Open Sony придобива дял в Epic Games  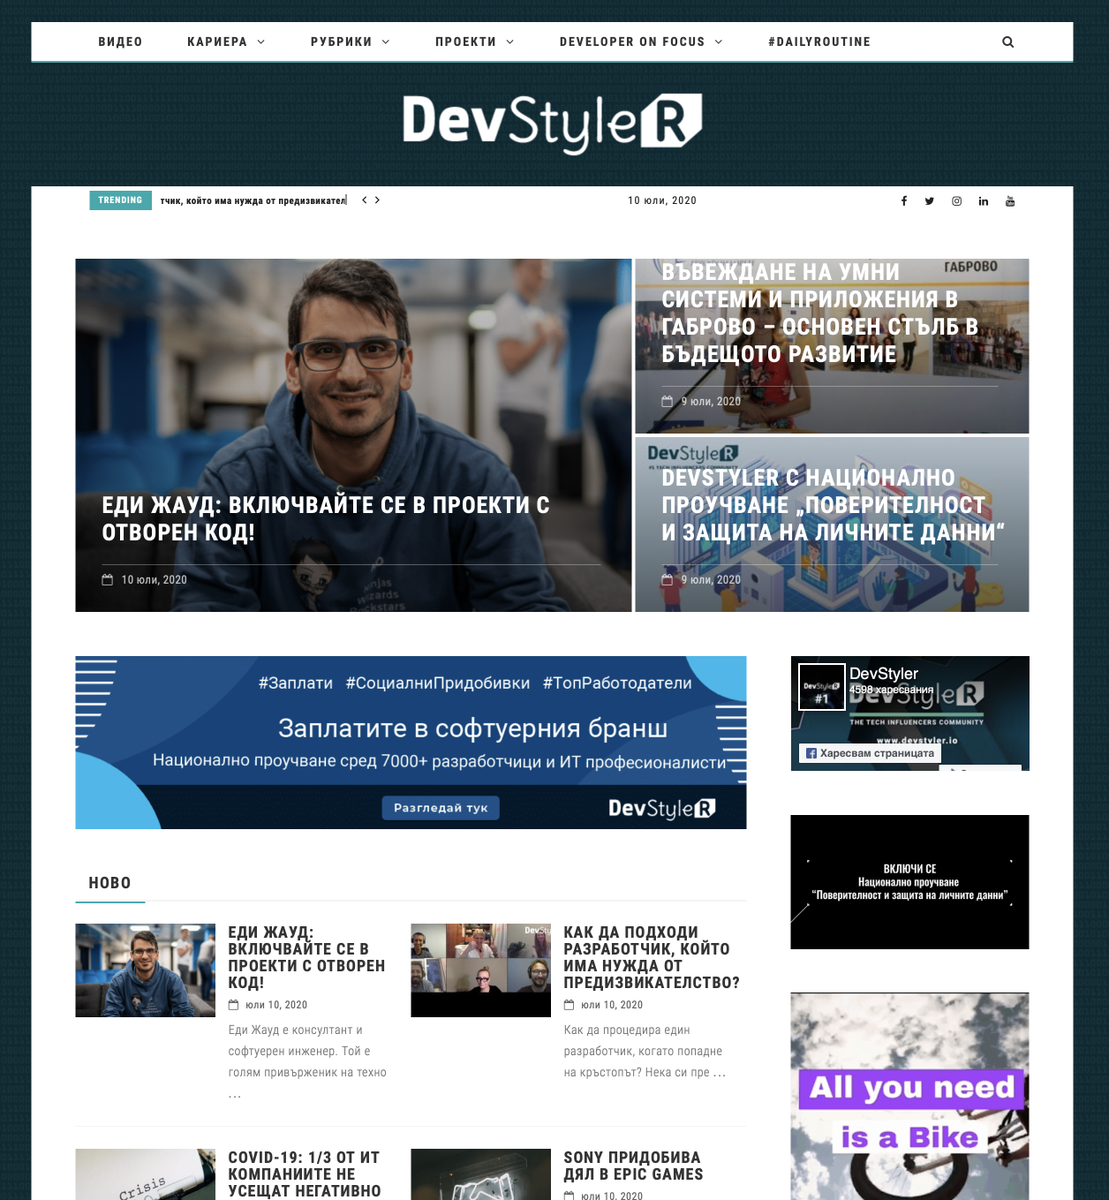click(x=633, y=1166)
